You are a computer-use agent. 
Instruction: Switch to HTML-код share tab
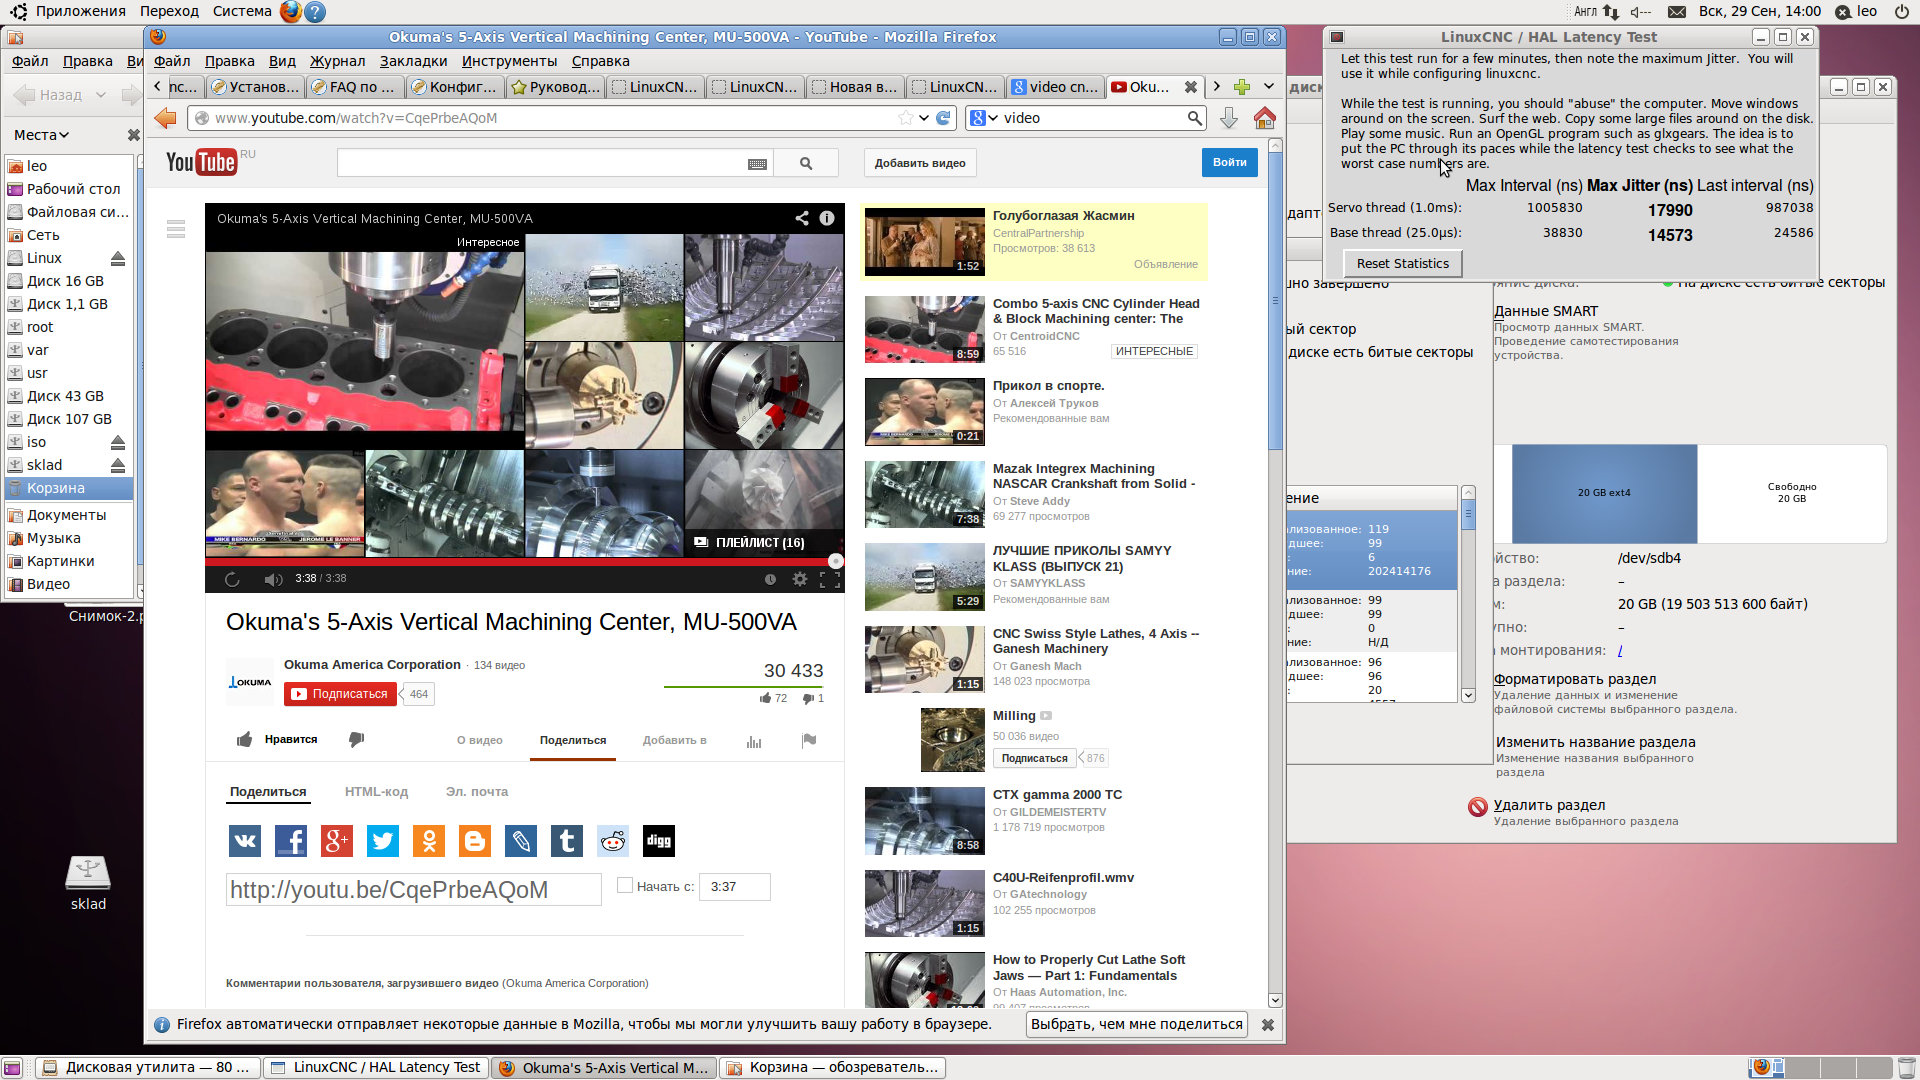coord(376,792)
